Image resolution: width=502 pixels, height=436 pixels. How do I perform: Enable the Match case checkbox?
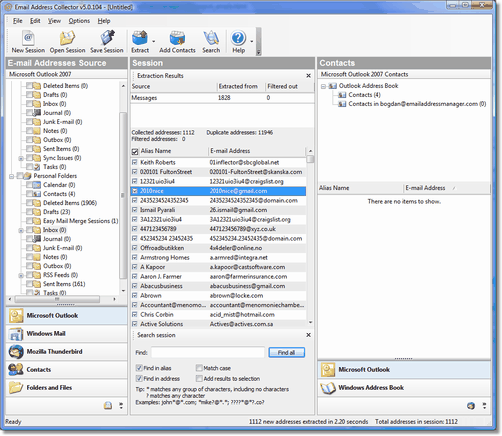[199, 368]
